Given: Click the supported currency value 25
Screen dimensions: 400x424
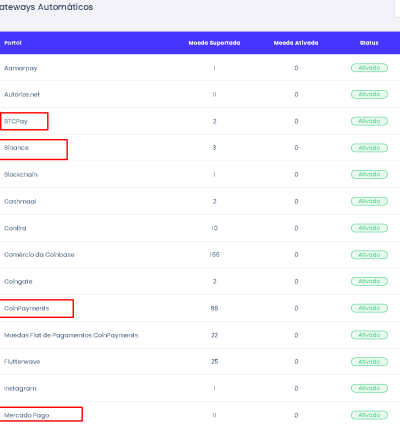Looking at the screenshot, I should click(x=214, y=362).
